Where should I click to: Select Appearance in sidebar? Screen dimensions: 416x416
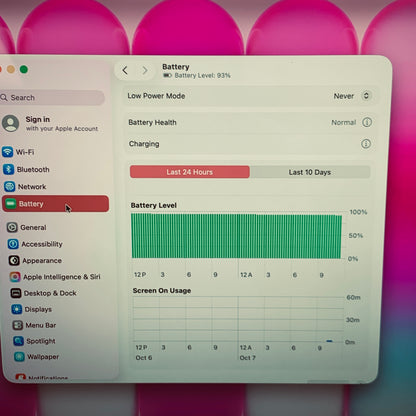click(x=42, y=260)
